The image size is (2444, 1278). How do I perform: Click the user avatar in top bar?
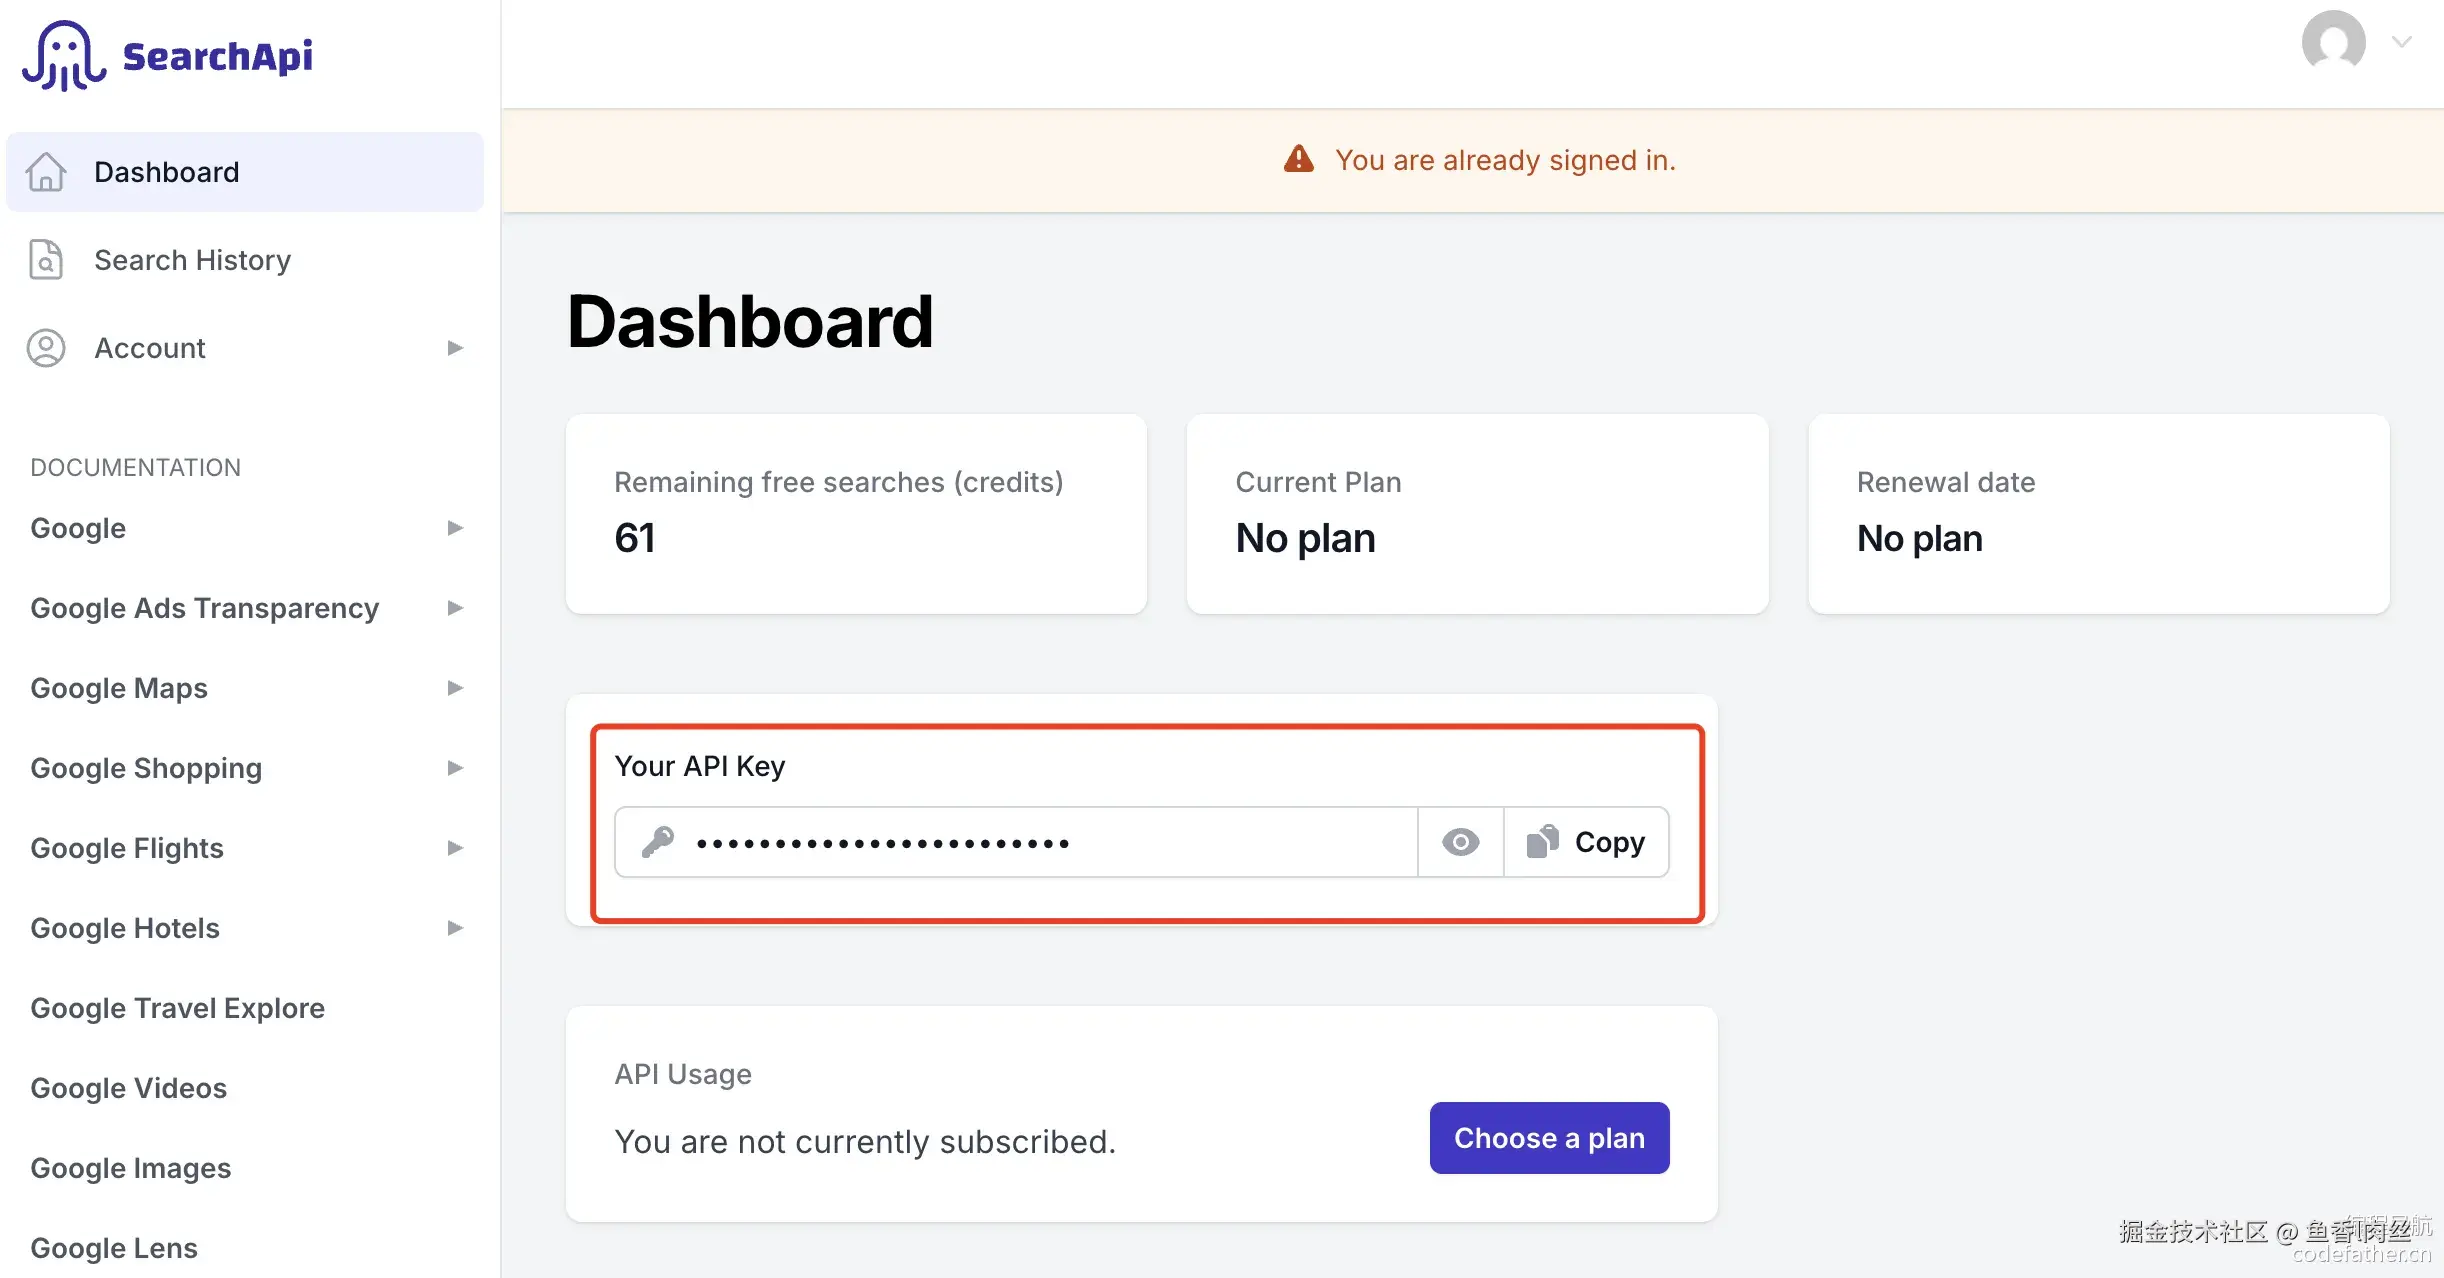(2333, 42)
